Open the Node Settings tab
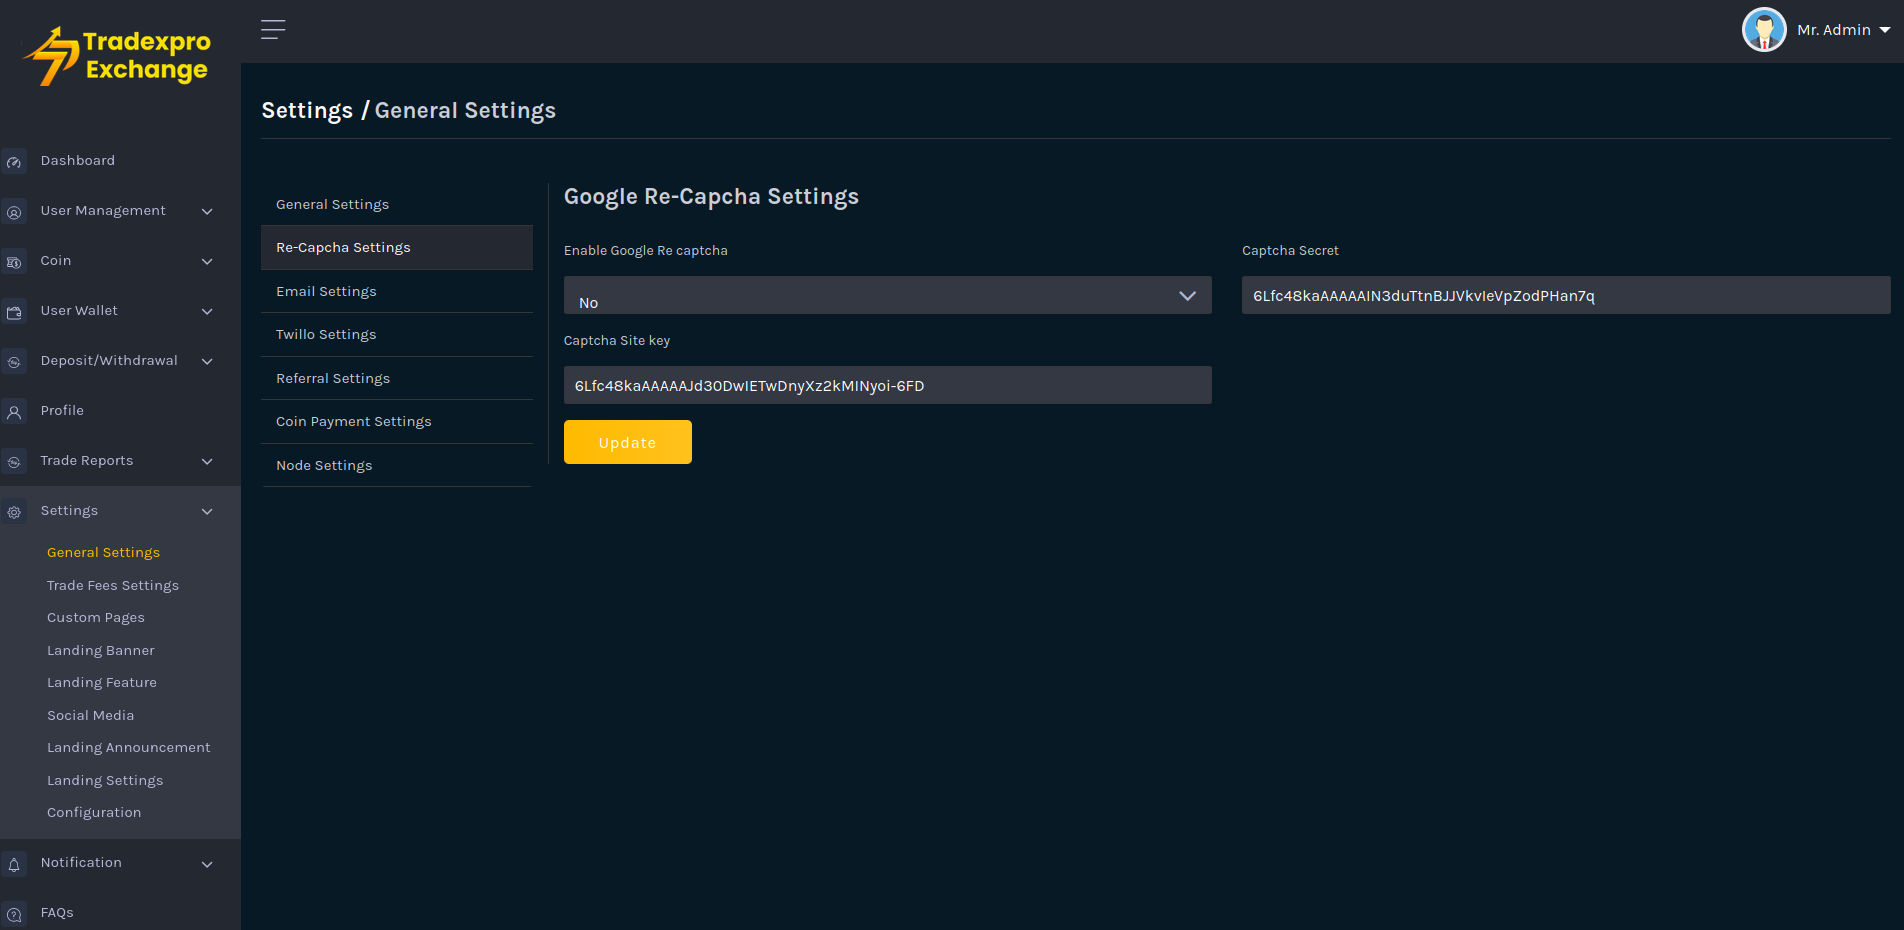The width and height of the screenshot is (1904, 930). point(324,465)
